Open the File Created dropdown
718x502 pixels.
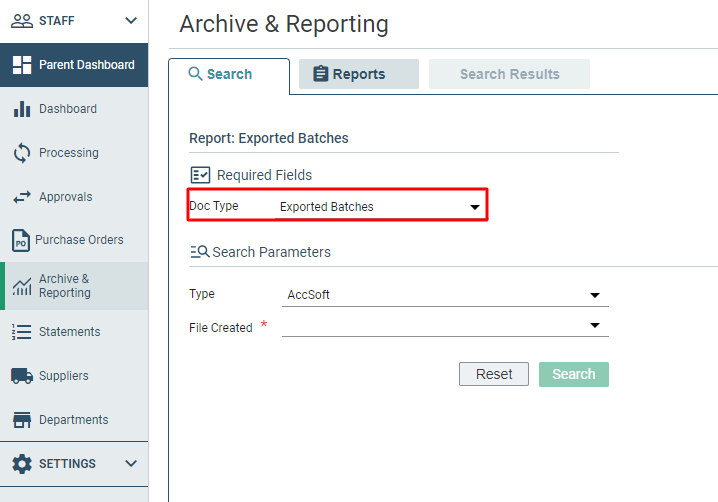(x=445, y=326)
